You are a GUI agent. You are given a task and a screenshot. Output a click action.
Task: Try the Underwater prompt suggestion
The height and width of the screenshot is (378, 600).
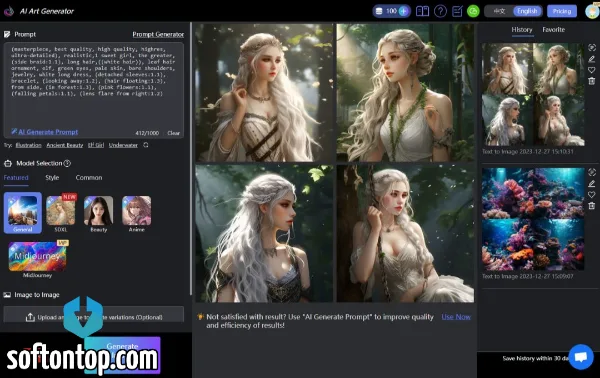(x=123, y=145)
